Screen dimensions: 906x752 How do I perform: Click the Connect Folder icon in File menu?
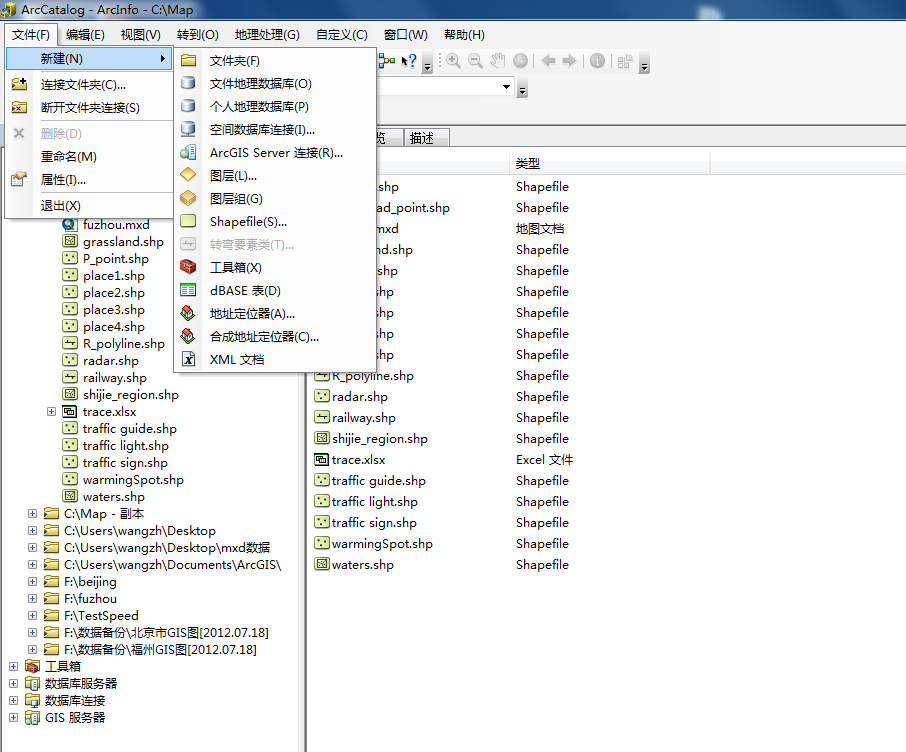coord(19,84)
